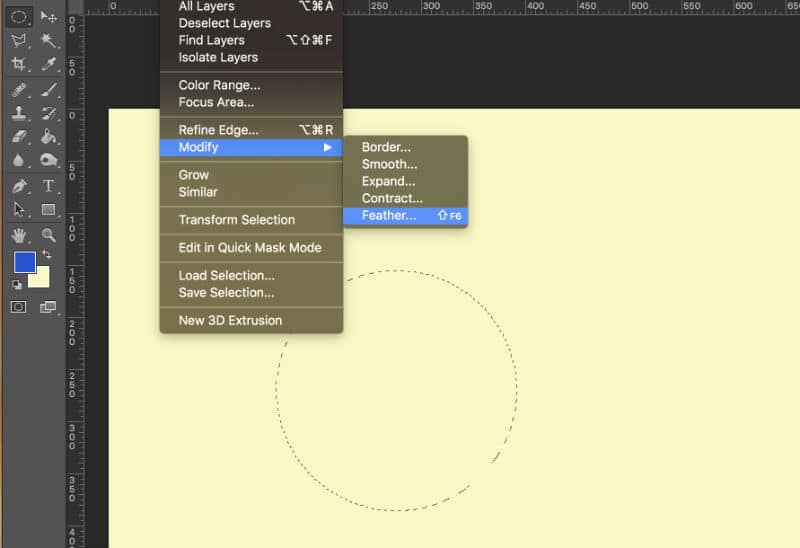800x548 pixels.
Task: Pick the Magic Wand tool
Action: click(48, 40)
